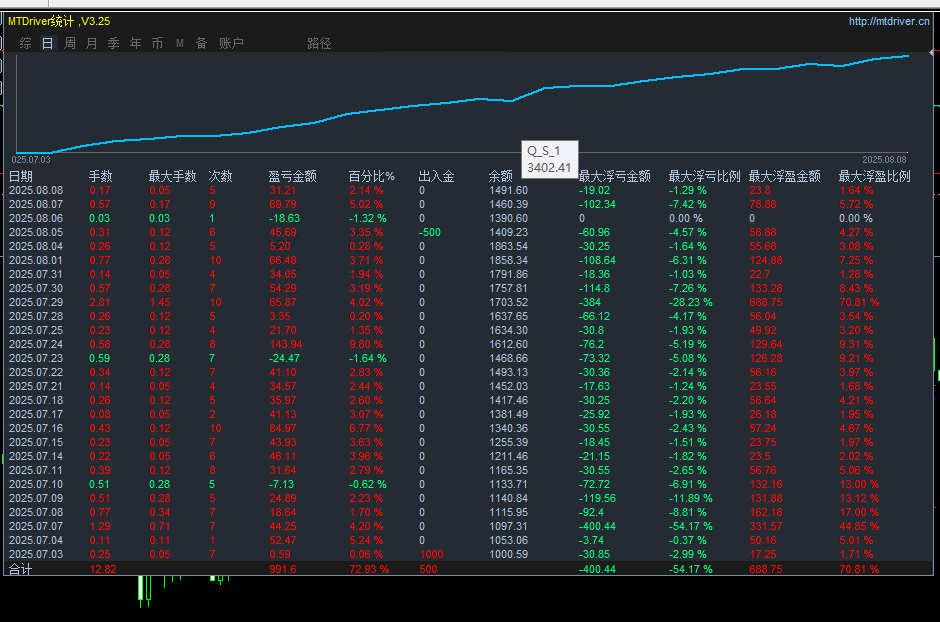Click the M tab button
Viewport: 940px width, 622px height.
click(180, 43)
